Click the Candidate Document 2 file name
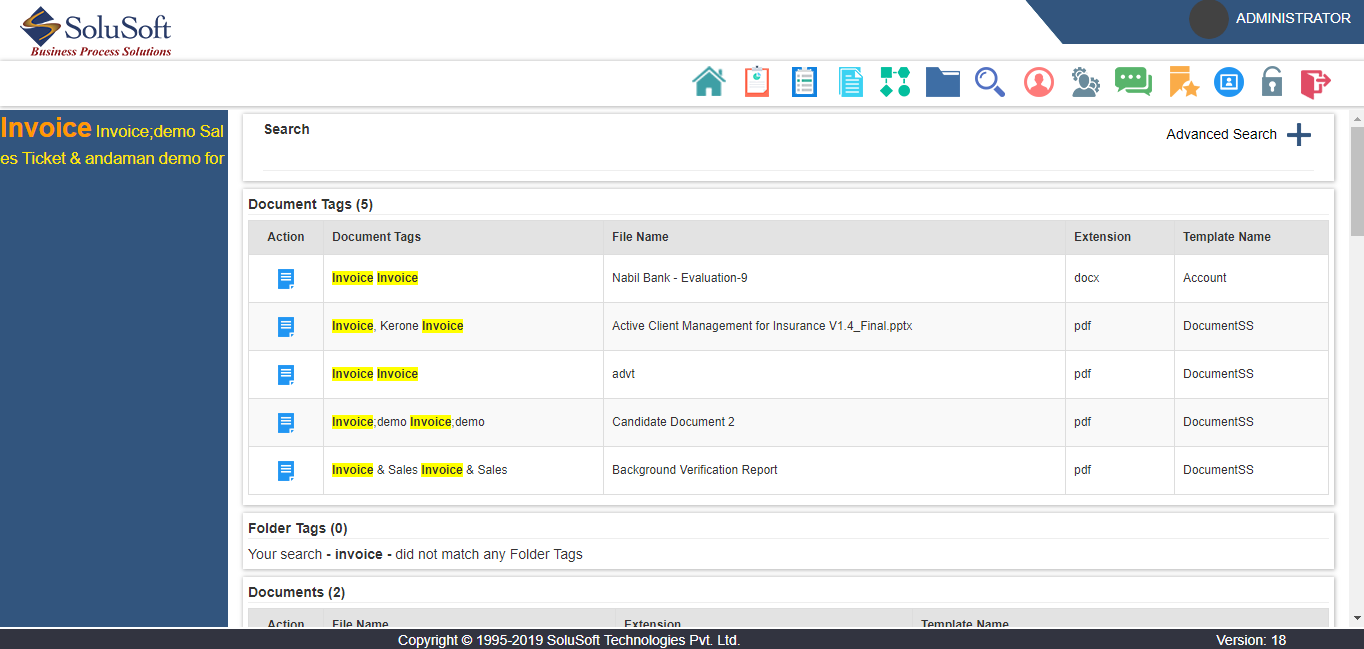Image resolution: width=1364 pixels, height=649 pixels. (673, 422)
